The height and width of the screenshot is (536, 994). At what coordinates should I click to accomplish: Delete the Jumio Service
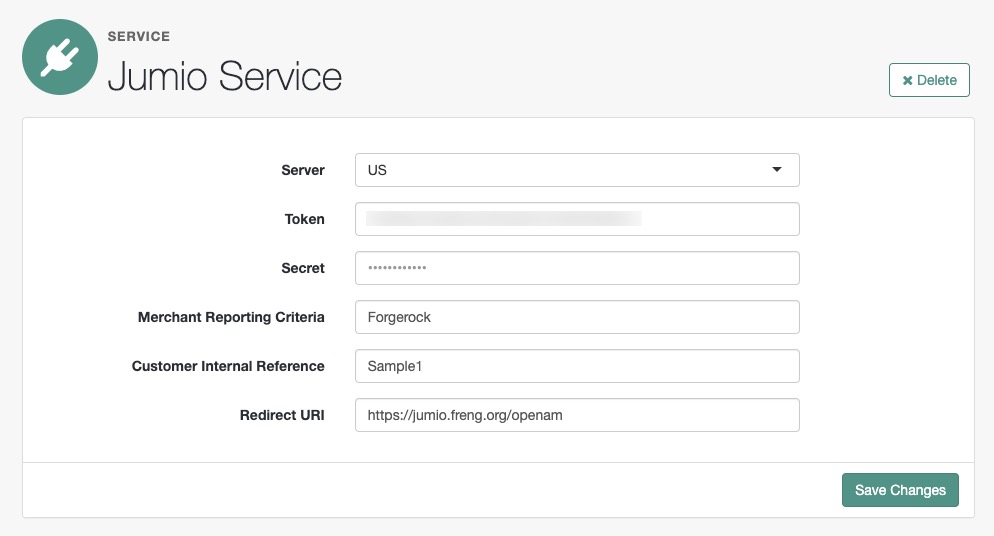click(929, 80)
